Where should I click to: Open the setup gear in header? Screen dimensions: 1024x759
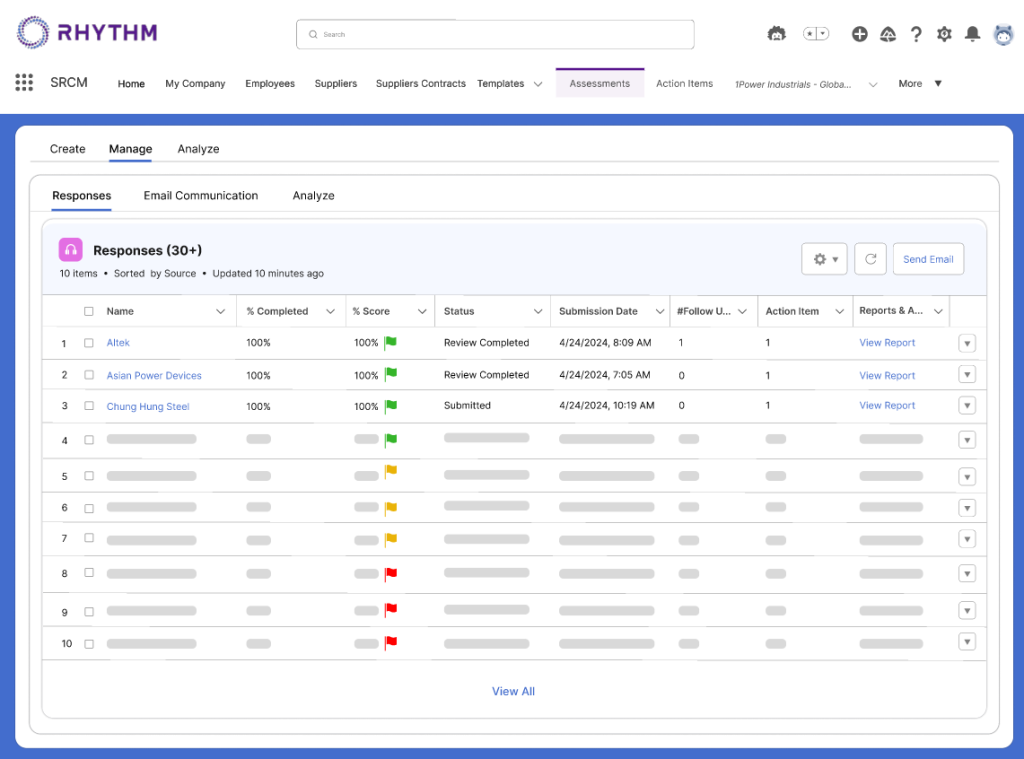tap(944, 34)
